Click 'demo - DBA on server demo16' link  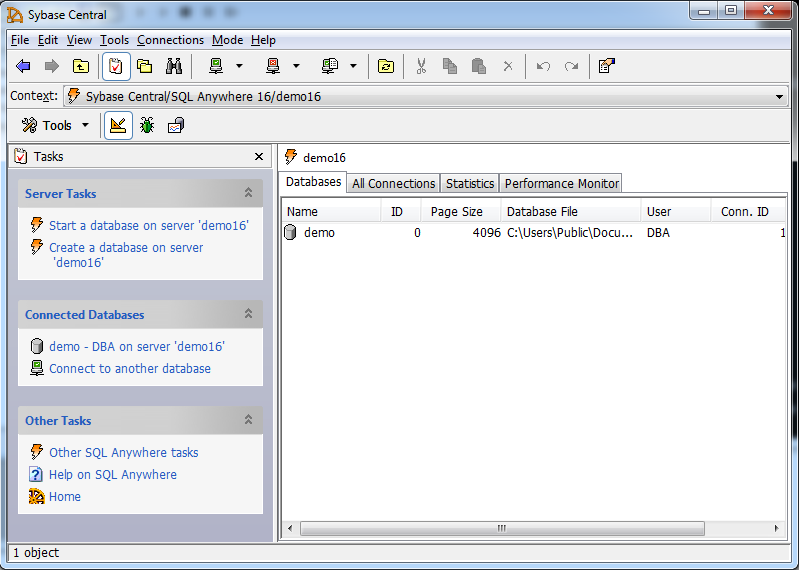[x=137, y=346]
